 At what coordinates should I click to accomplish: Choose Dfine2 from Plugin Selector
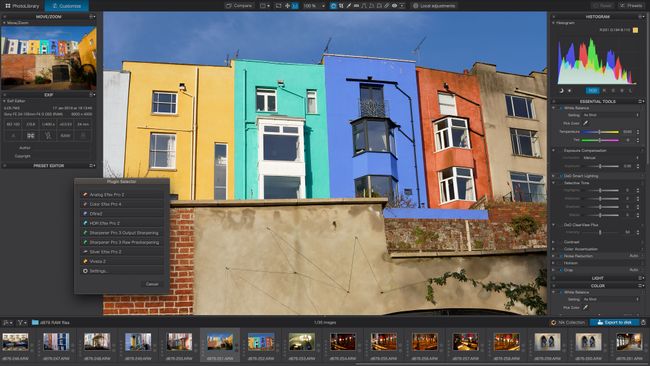click(x=121, y=213)
